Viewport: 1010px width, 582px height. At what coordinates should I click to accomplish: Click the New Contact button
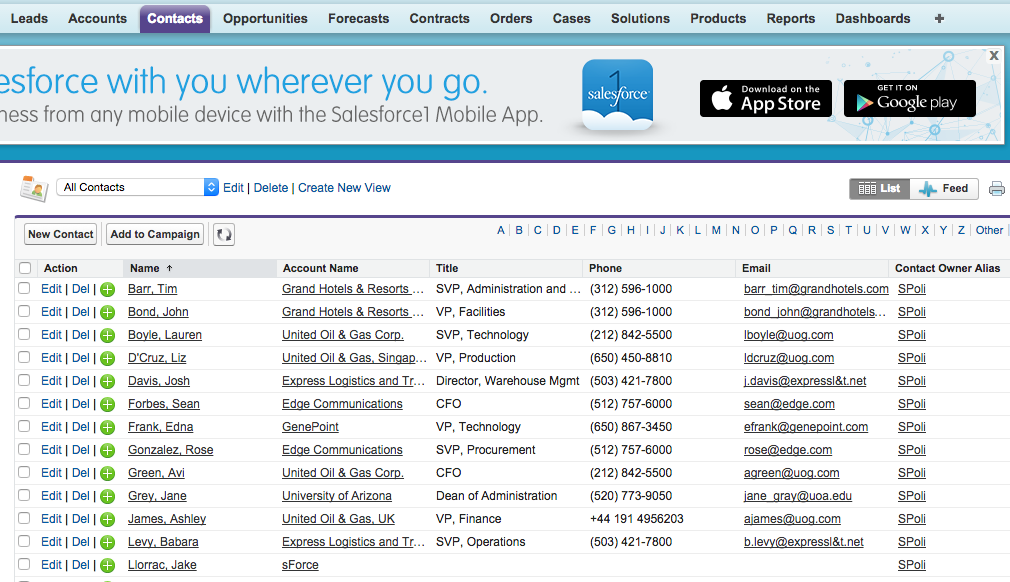click(x=61, y=234)
